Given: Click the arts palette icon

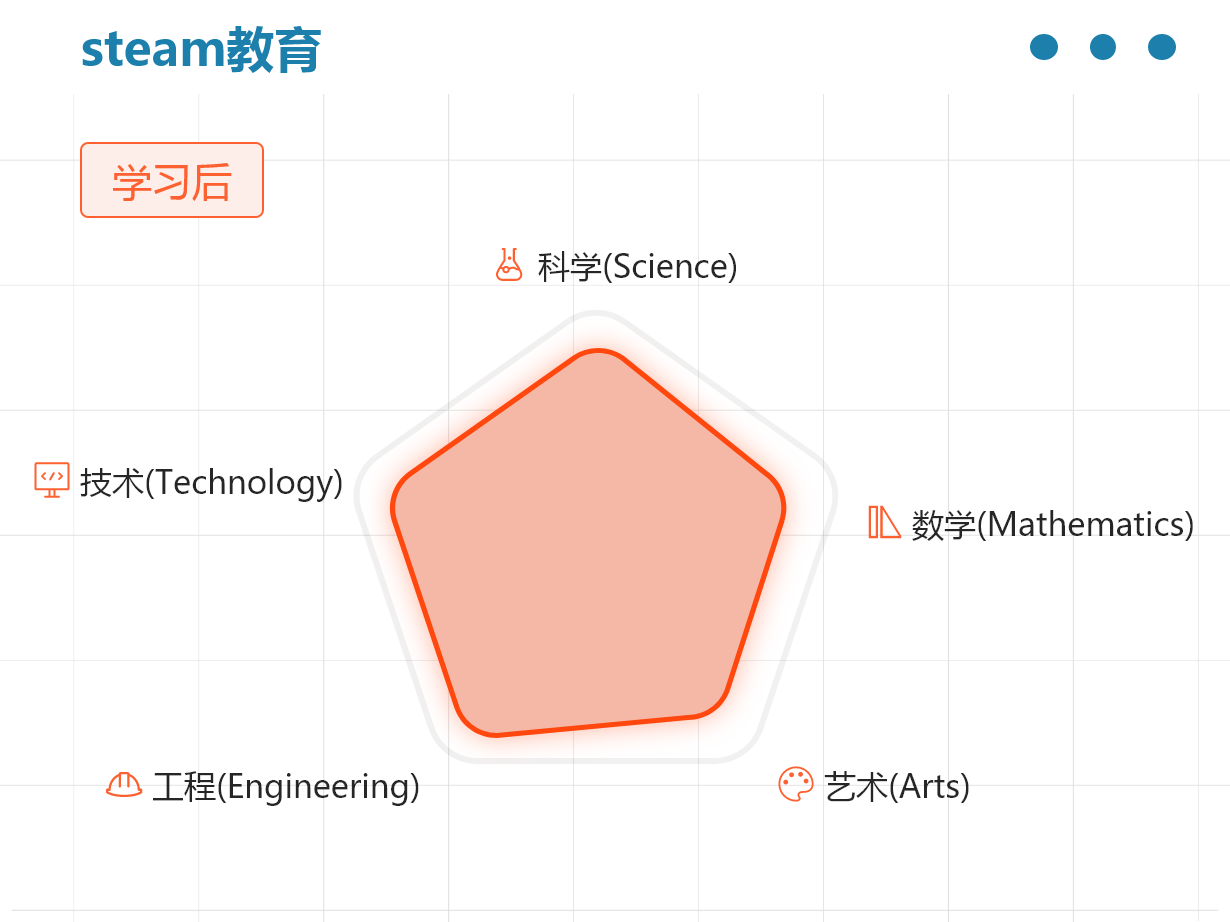Looking at the screenshot, I should click(x=796, y=784).
